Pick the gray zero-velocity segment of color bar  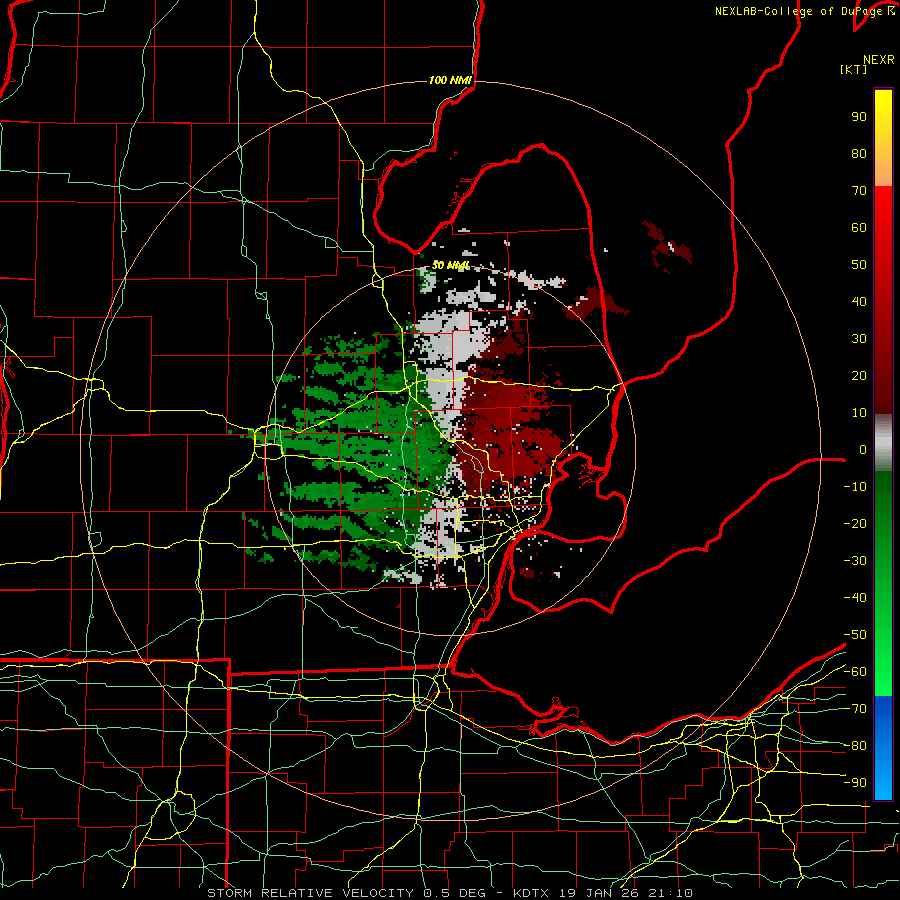click(883, 443)
